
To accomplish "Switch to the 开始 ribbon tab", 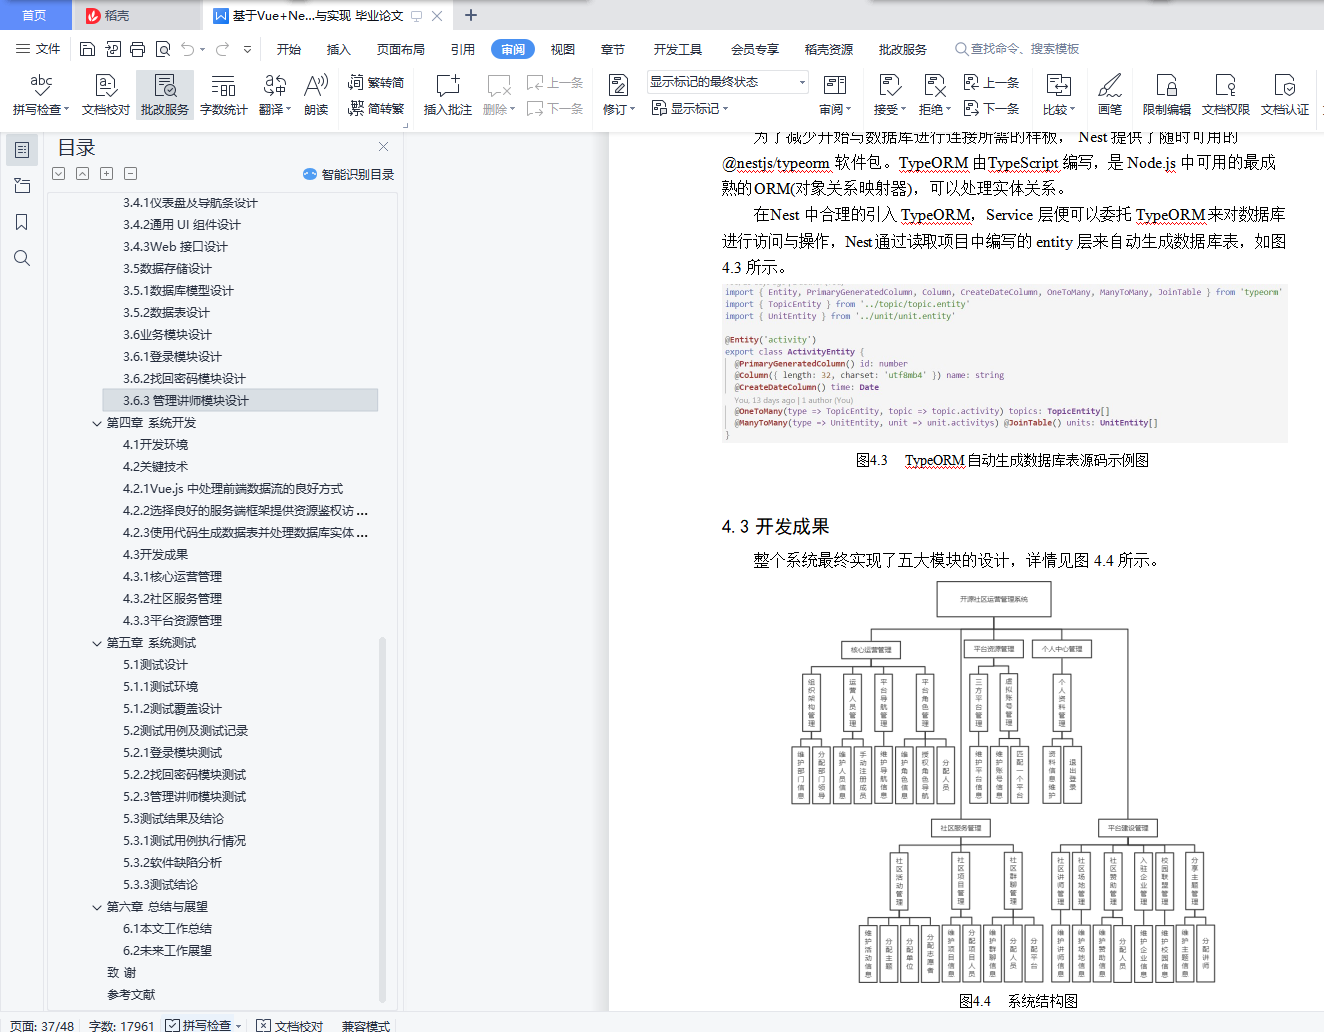I will tap(289, 49).
